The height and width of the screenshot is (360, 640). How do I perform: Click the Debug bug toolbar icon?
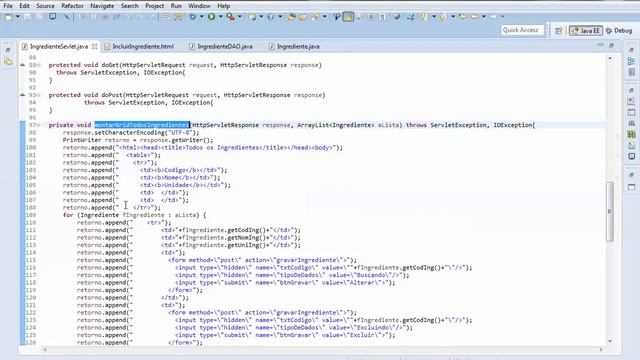tap(193, 17)
